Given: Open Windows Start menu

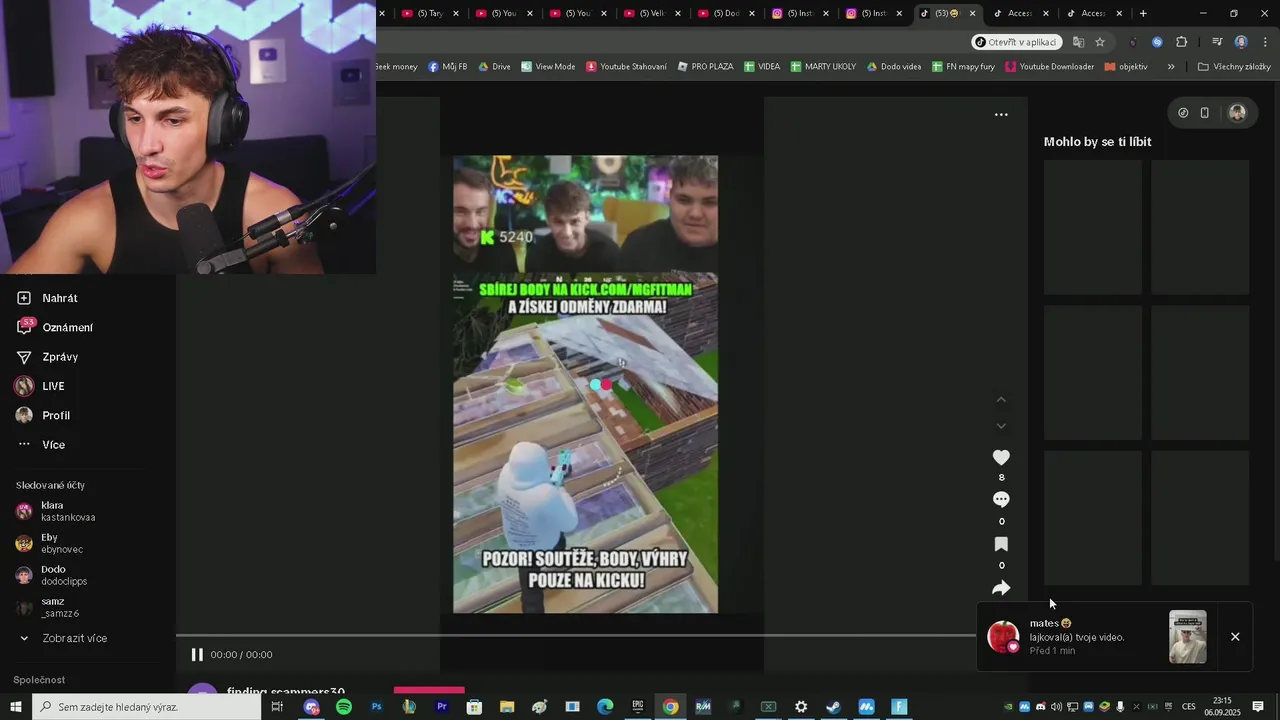Looking at the screenshot, I should [16, 707].
